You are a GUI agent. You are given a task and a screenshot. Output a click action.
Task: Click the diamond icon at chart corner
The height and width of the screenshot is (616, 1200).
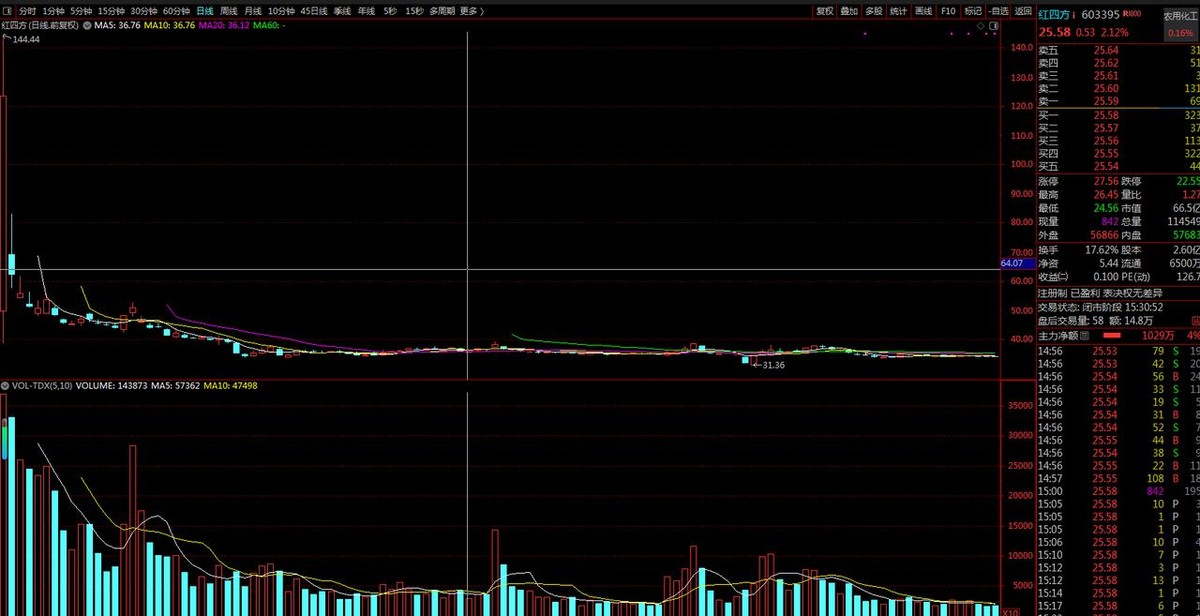[x=980, y=24]
